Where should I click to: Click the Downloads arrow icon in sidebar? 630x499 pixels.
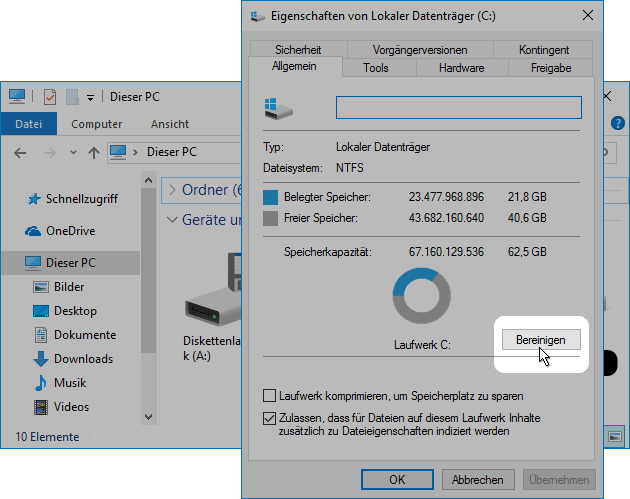pyautogui.click(x=41, y=359)
